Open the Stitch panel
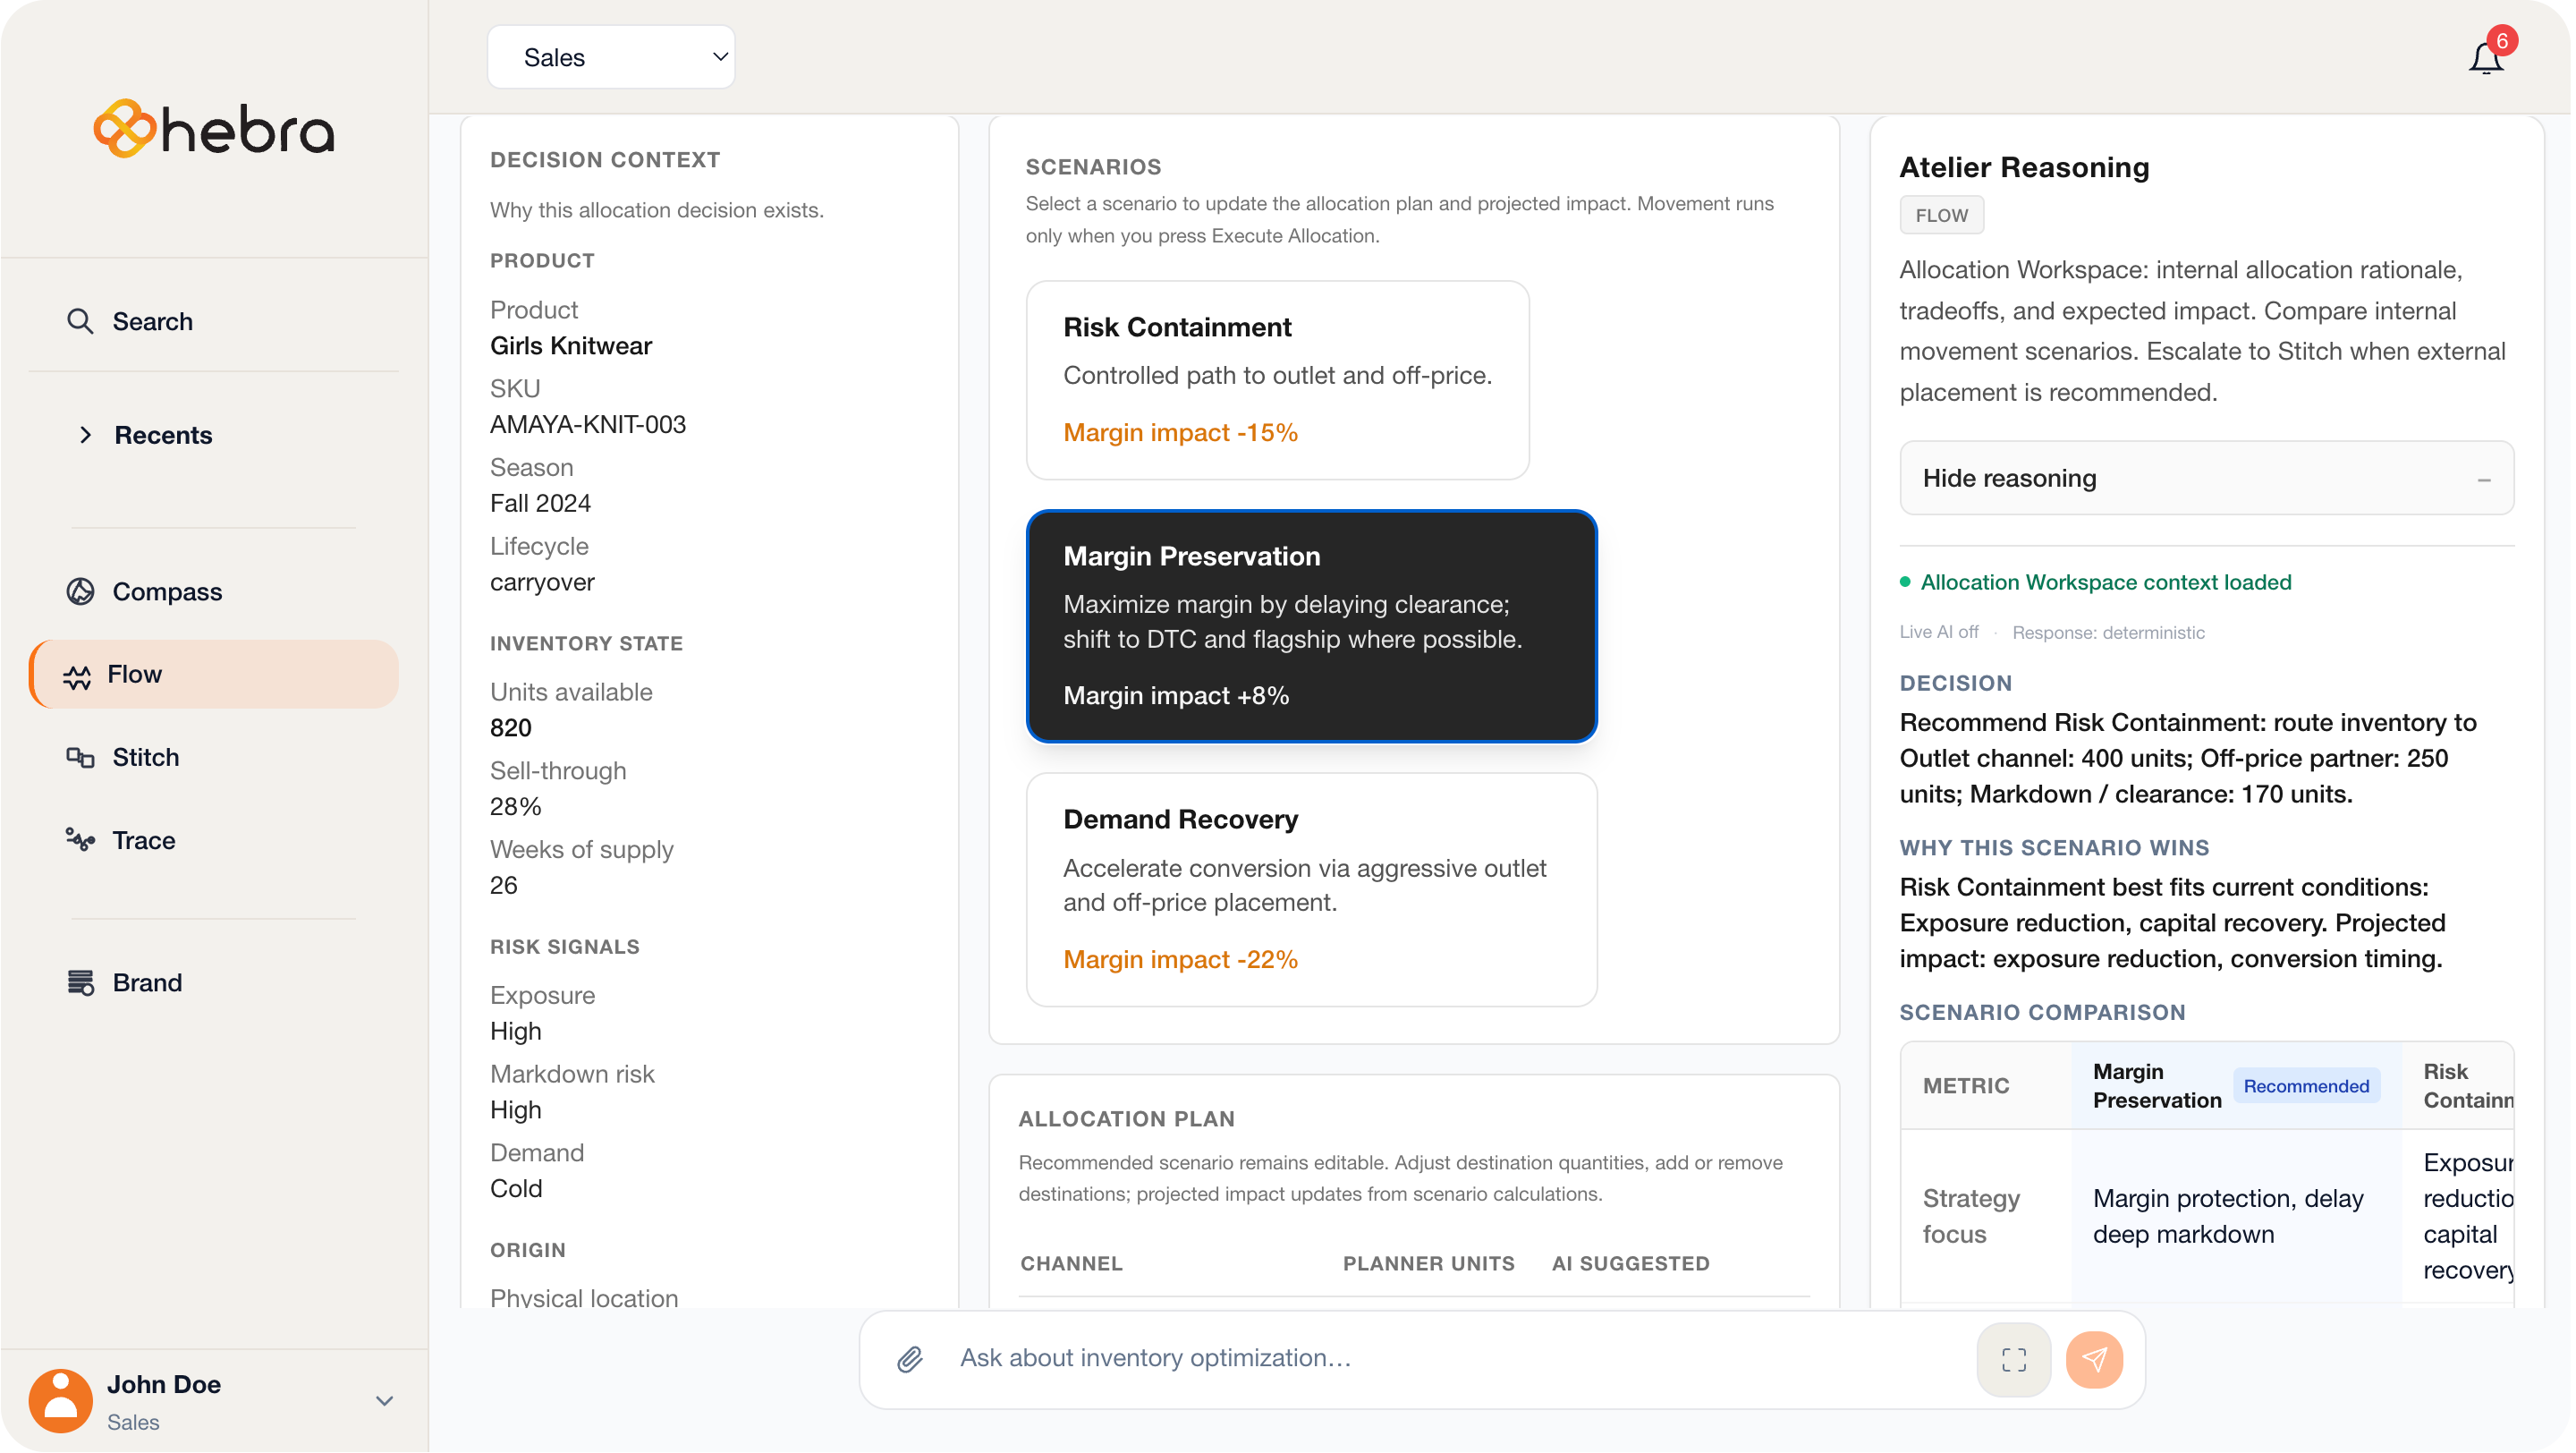Viewport: 2576px width, 1453px height. [145, 757]
